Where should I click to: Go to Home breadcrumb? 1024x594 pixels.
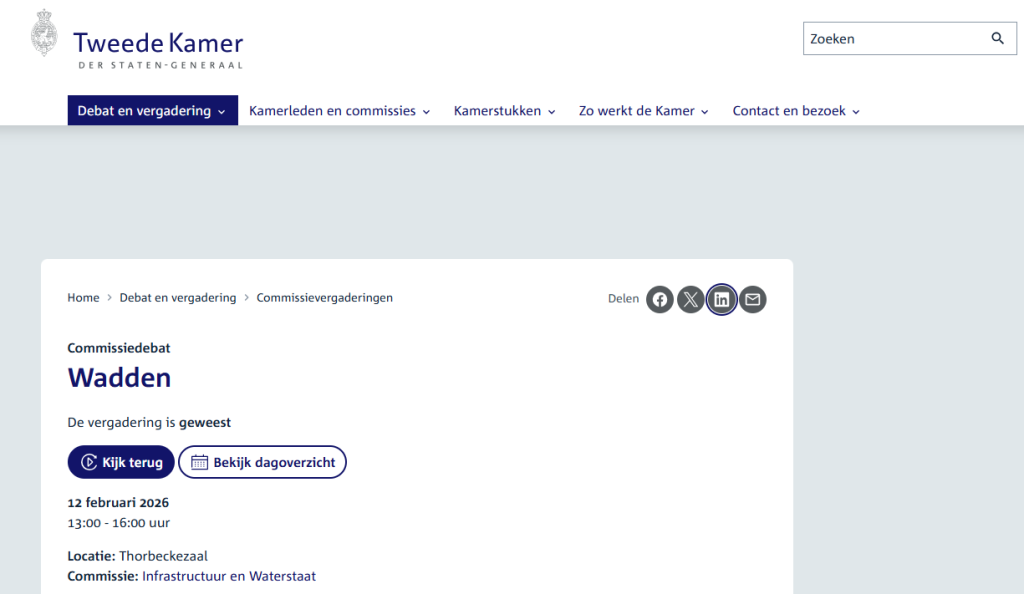(83, 298)
